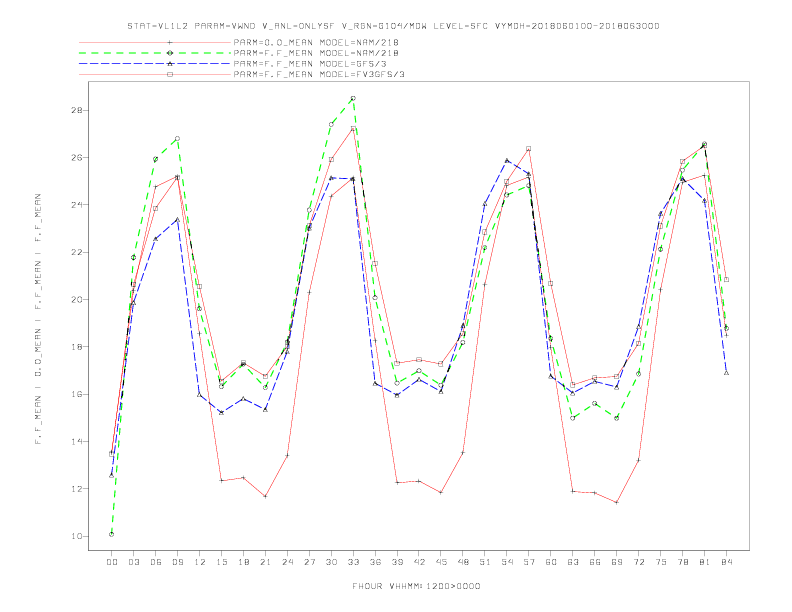Click the chart title starting with STAT=VL1L2

pyautogui.click(x=393, y=26)
